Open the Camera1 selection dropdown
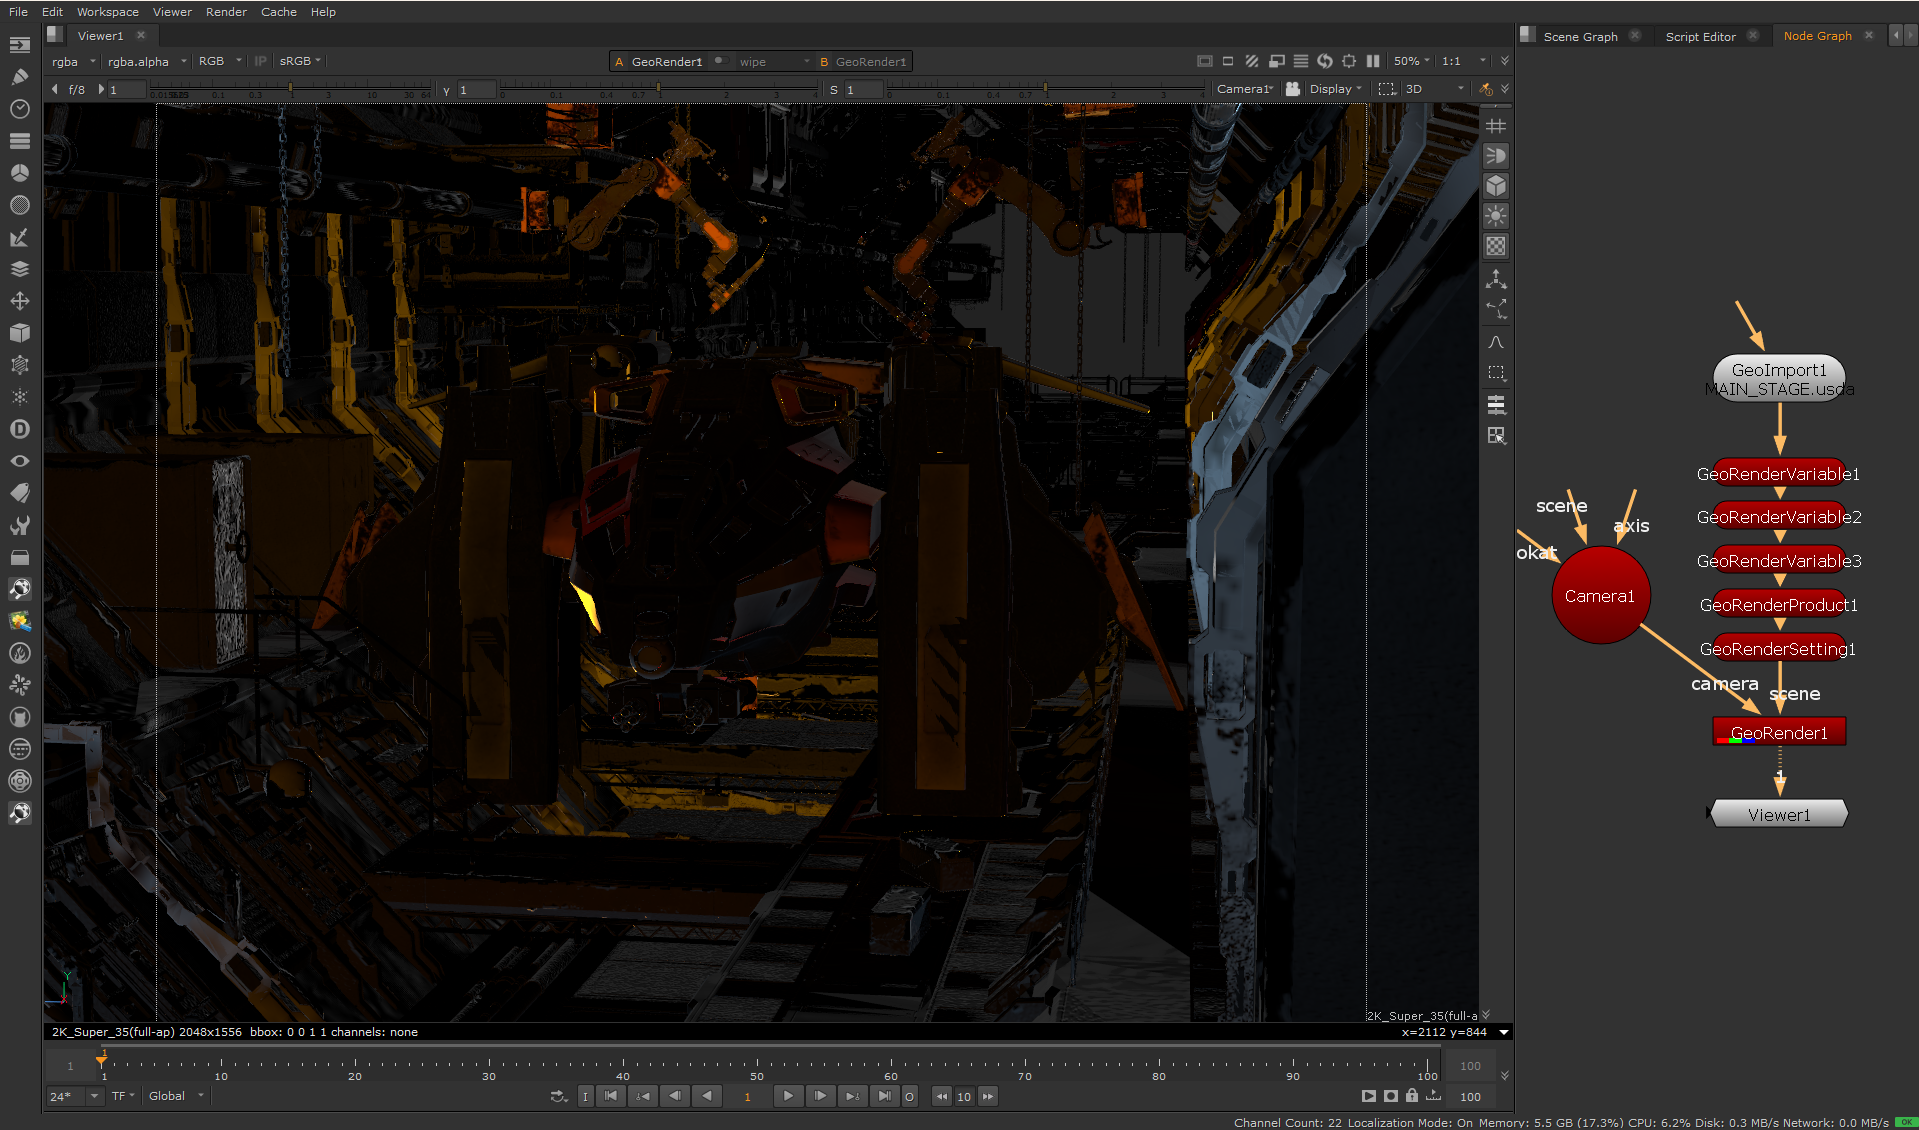The image size is (1919, 1130). [1246, 89]
